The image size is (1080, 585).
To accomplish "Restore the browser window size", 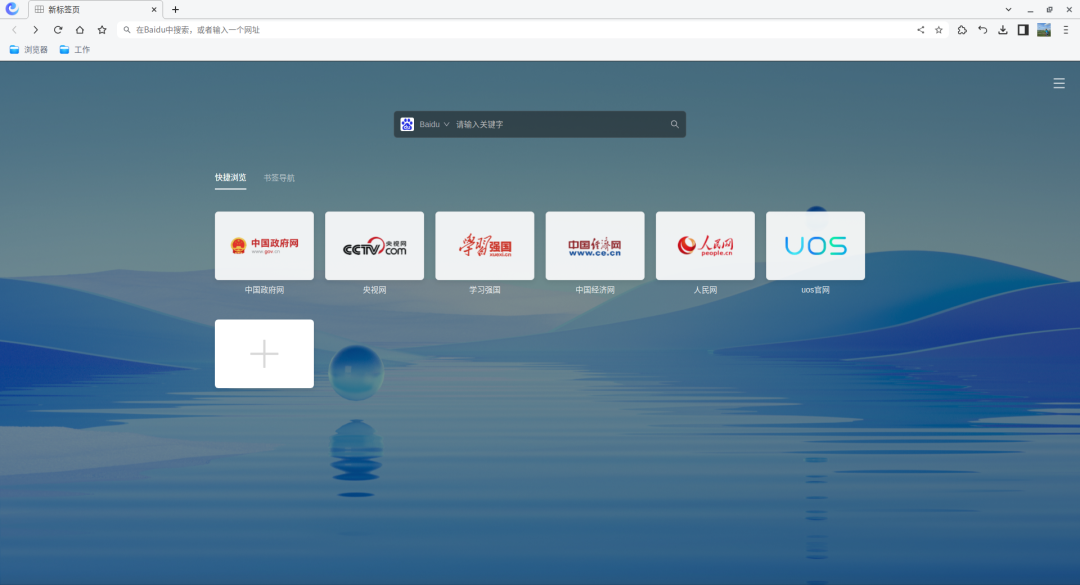I will pos(1050,10).
